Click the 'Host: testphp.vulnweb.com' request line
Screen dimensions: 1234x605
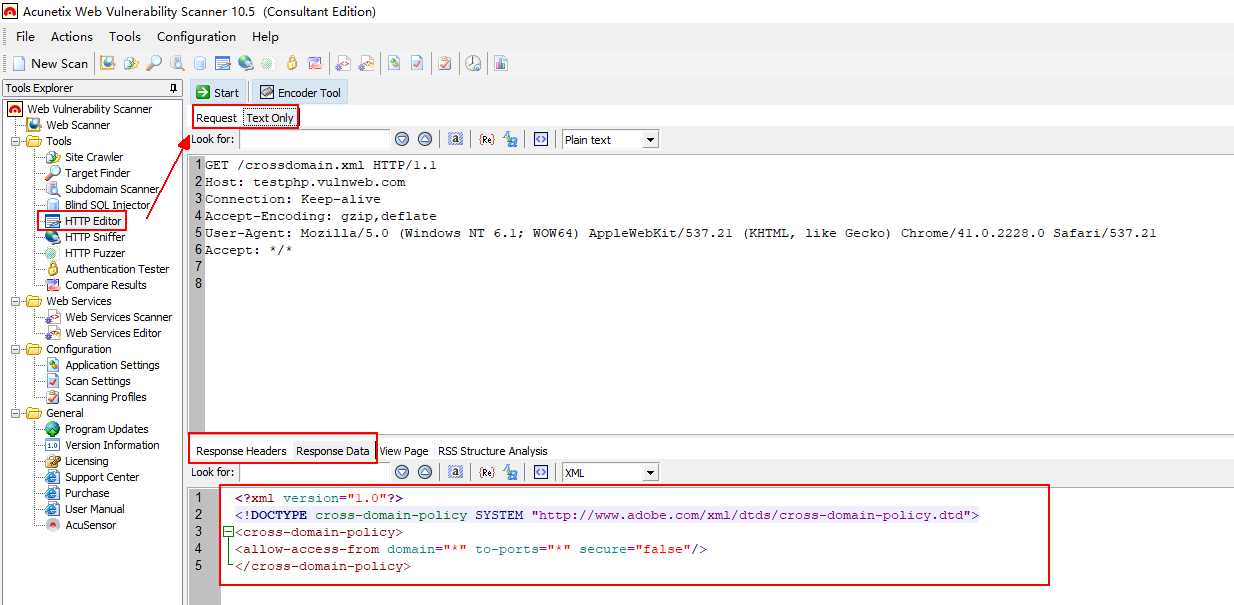(305, 182)
